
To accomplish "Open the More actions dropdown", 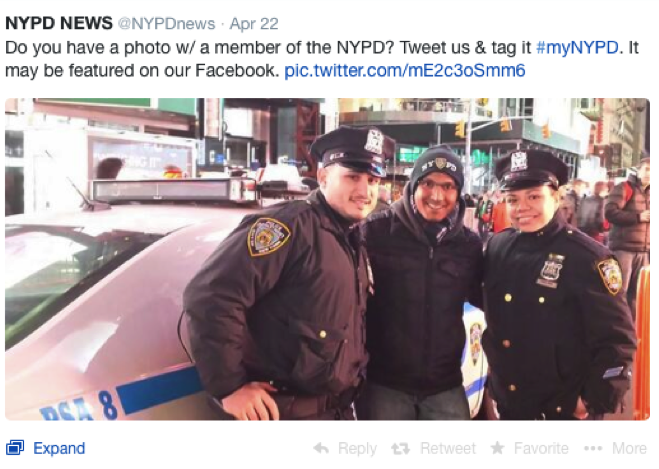I will [x=629, y=448].
